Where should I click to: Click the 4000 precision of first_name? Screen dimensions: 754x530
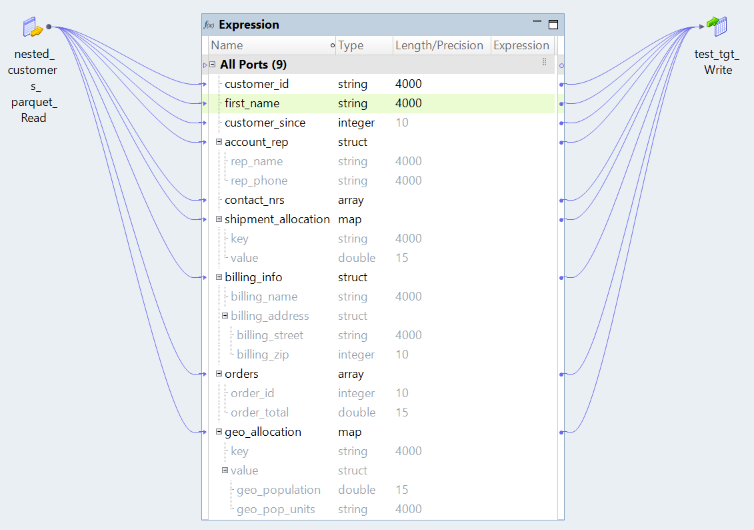(x=408, y=103)
